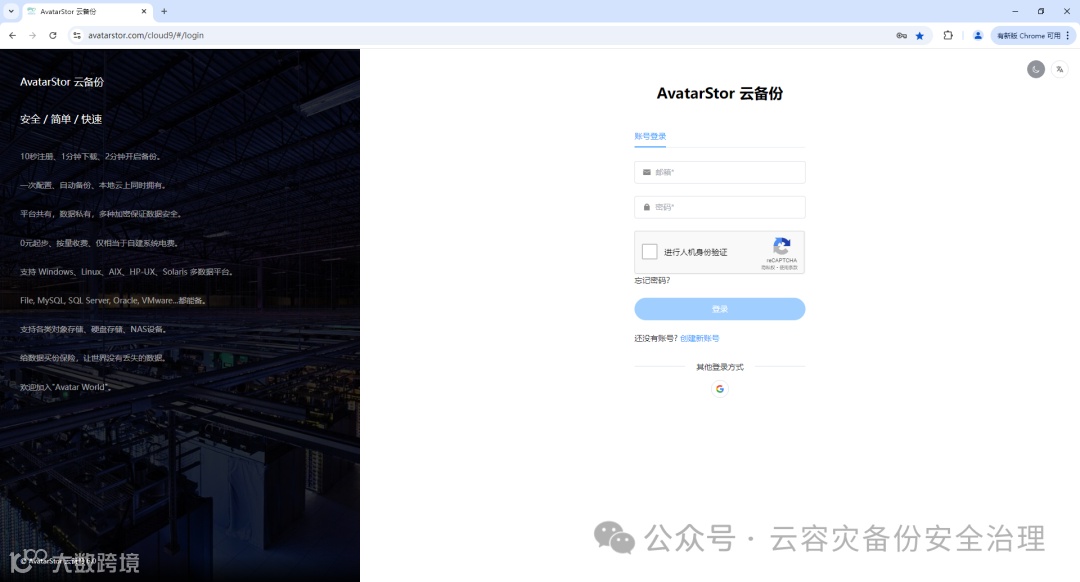Toggle dark mode moon icon
This screenshot has width=1080, height=582.
(1035, 69)
